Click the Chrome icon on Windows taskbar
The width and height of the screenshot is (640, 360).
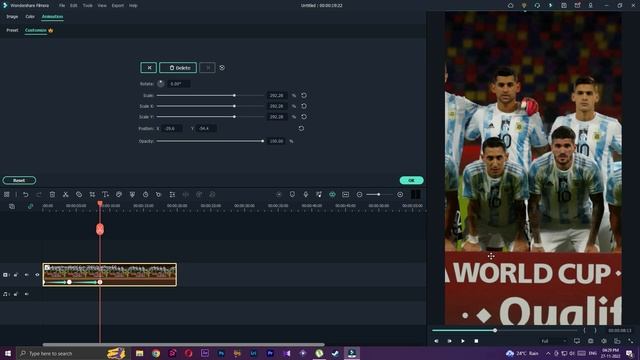click(156, 353)
